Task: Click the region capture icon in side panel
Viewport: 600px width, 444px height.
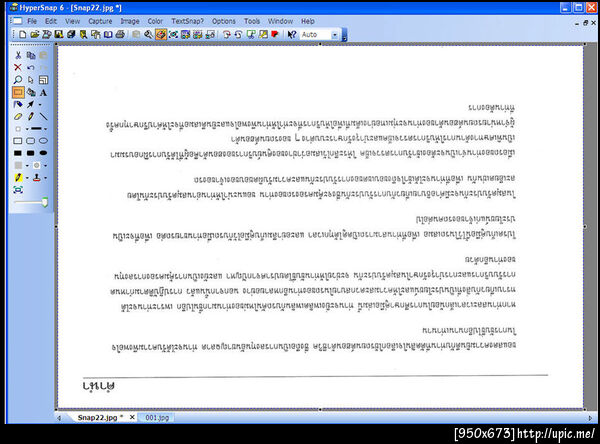Action: (x=18, y=190)
